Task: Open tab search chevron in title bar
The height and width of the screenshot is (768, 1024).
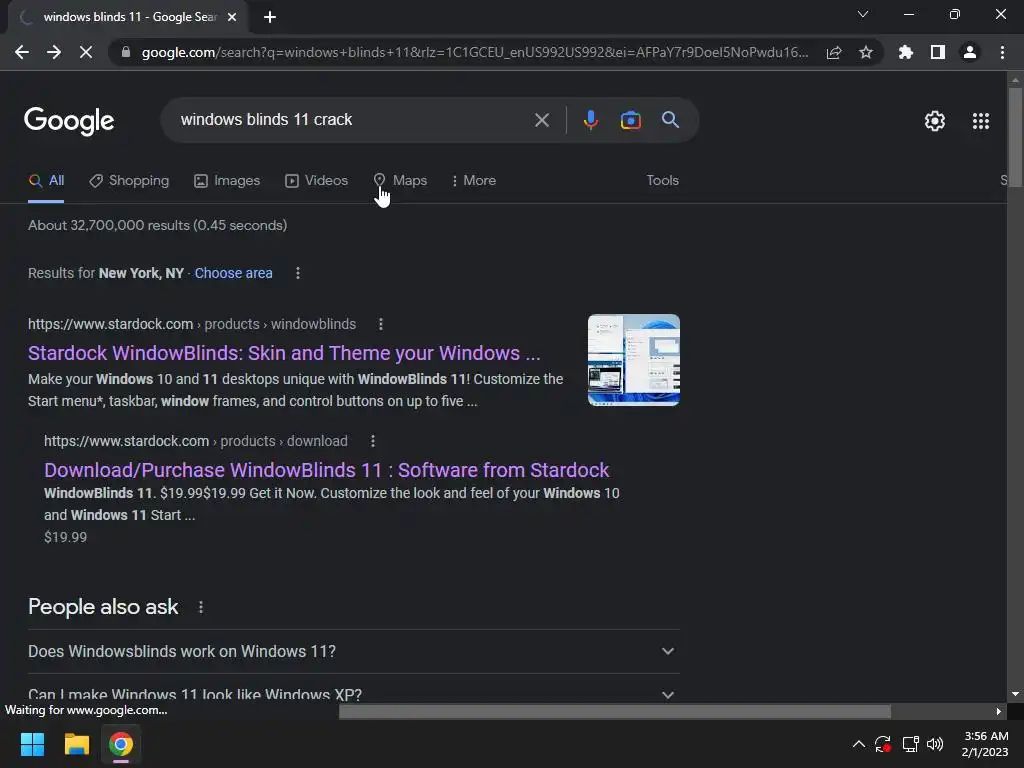Action: click(x=863, y=14)
